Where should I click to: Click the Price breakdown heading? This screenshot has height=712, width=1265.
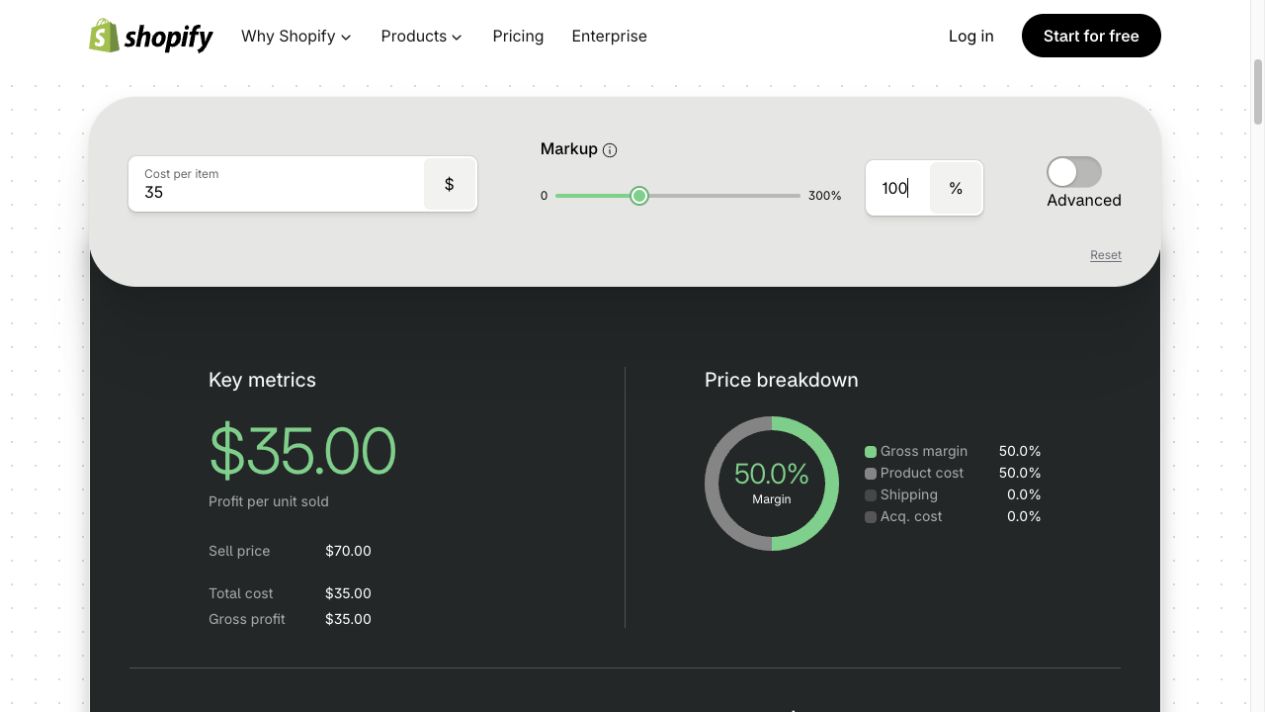[781, 380]
